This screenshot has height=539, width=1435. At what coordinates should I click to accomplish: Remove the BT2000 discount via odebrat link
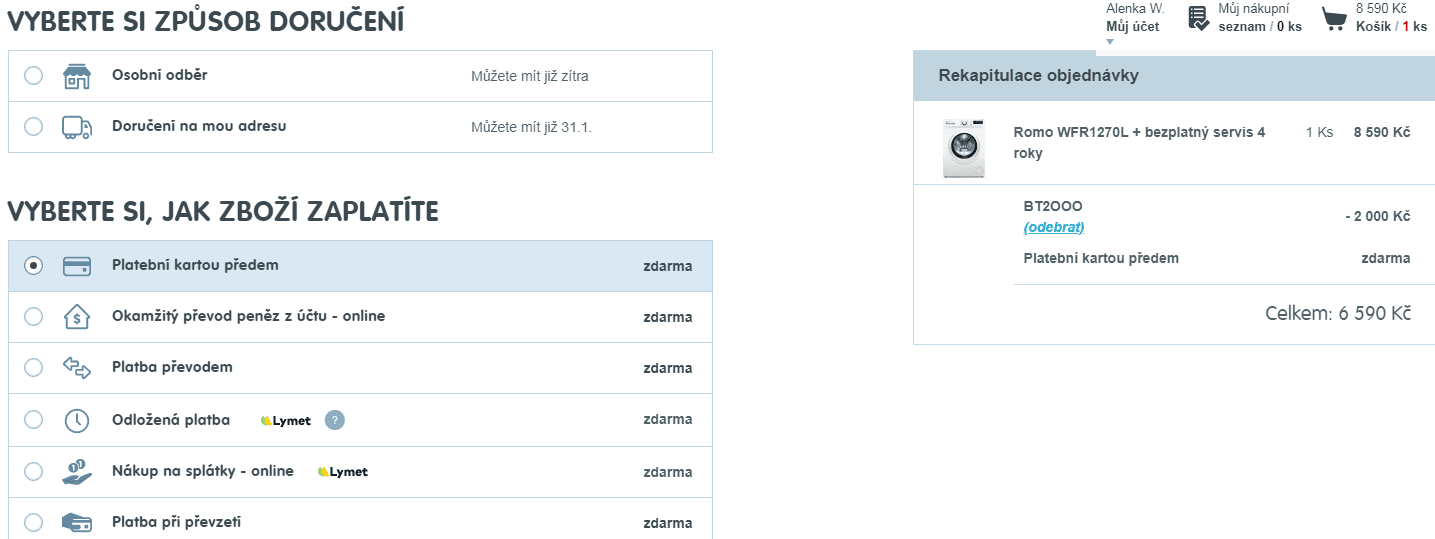click(1054, 227)
